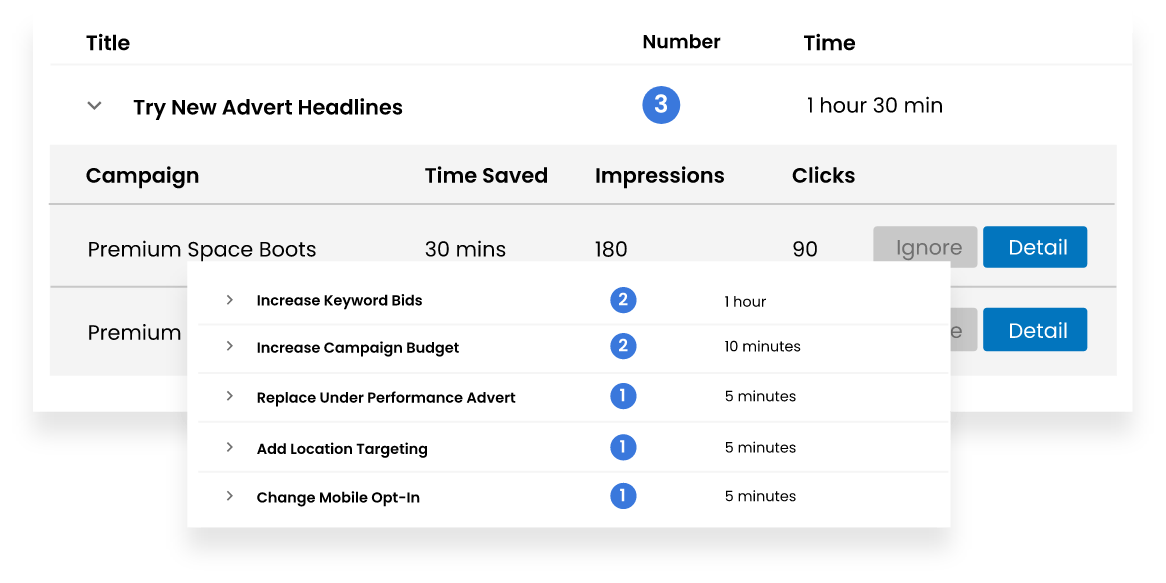This screenshot has height=583, width=1166.
Task: Select the count badge for Add Location Targeting
Action: tap(622, 447)
